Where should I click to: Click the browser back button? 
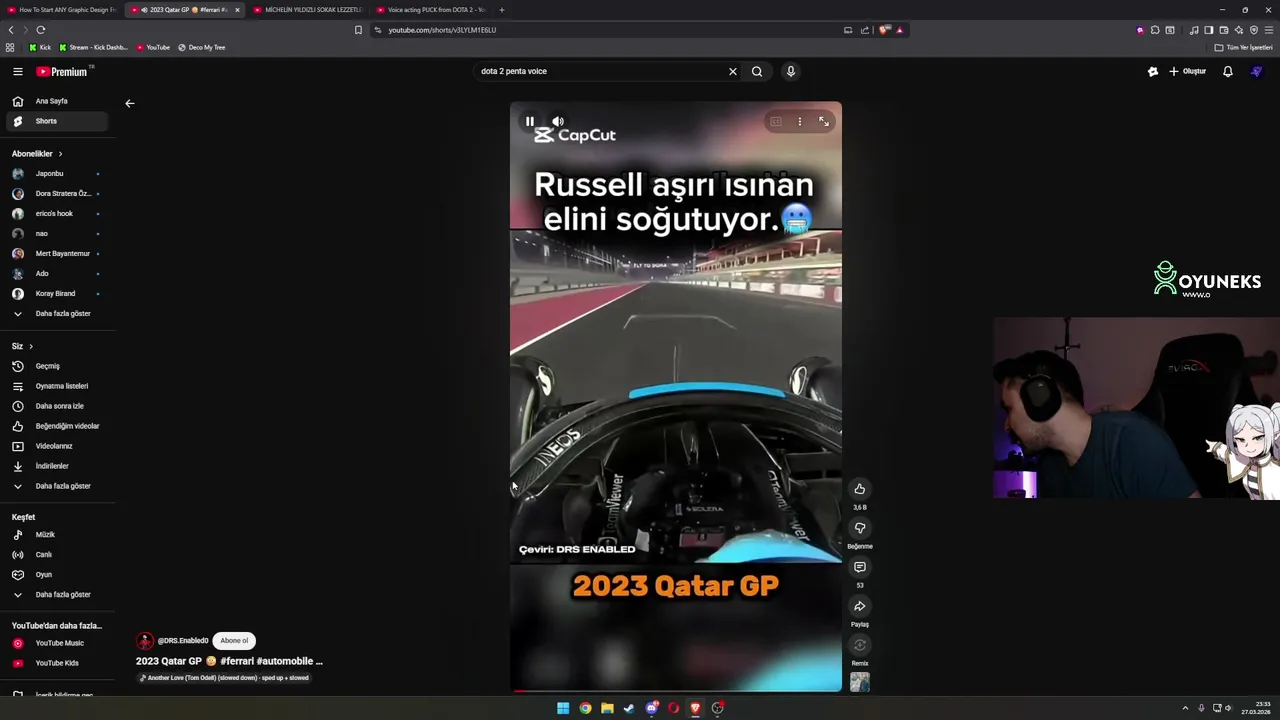[x=11, y=30]
